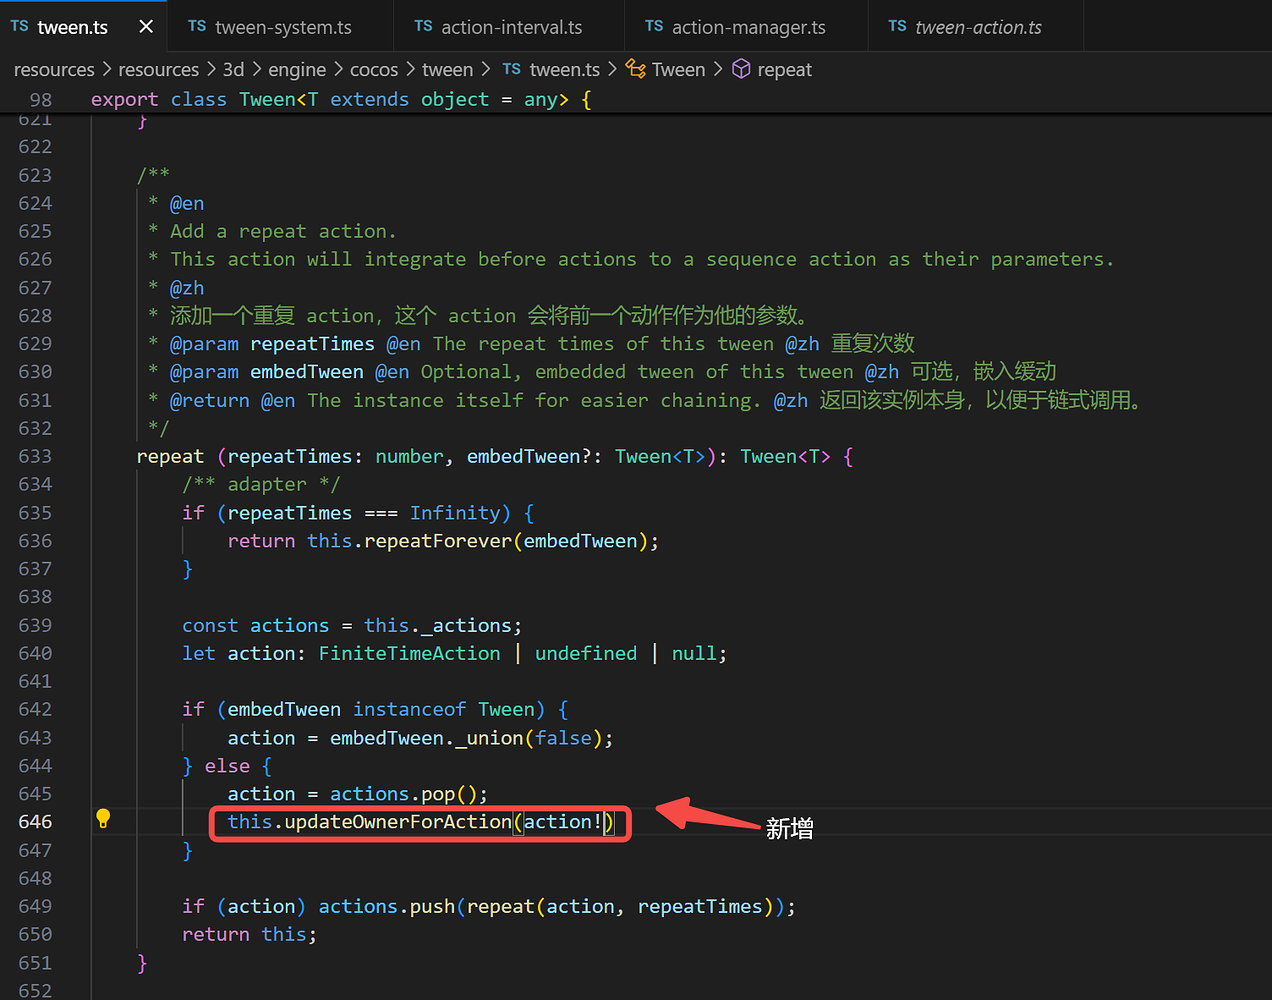This screenshot has width=1272, height=1000.
Task: Open the engine breadcrumb dropdown
Action: tap(297, 69)
